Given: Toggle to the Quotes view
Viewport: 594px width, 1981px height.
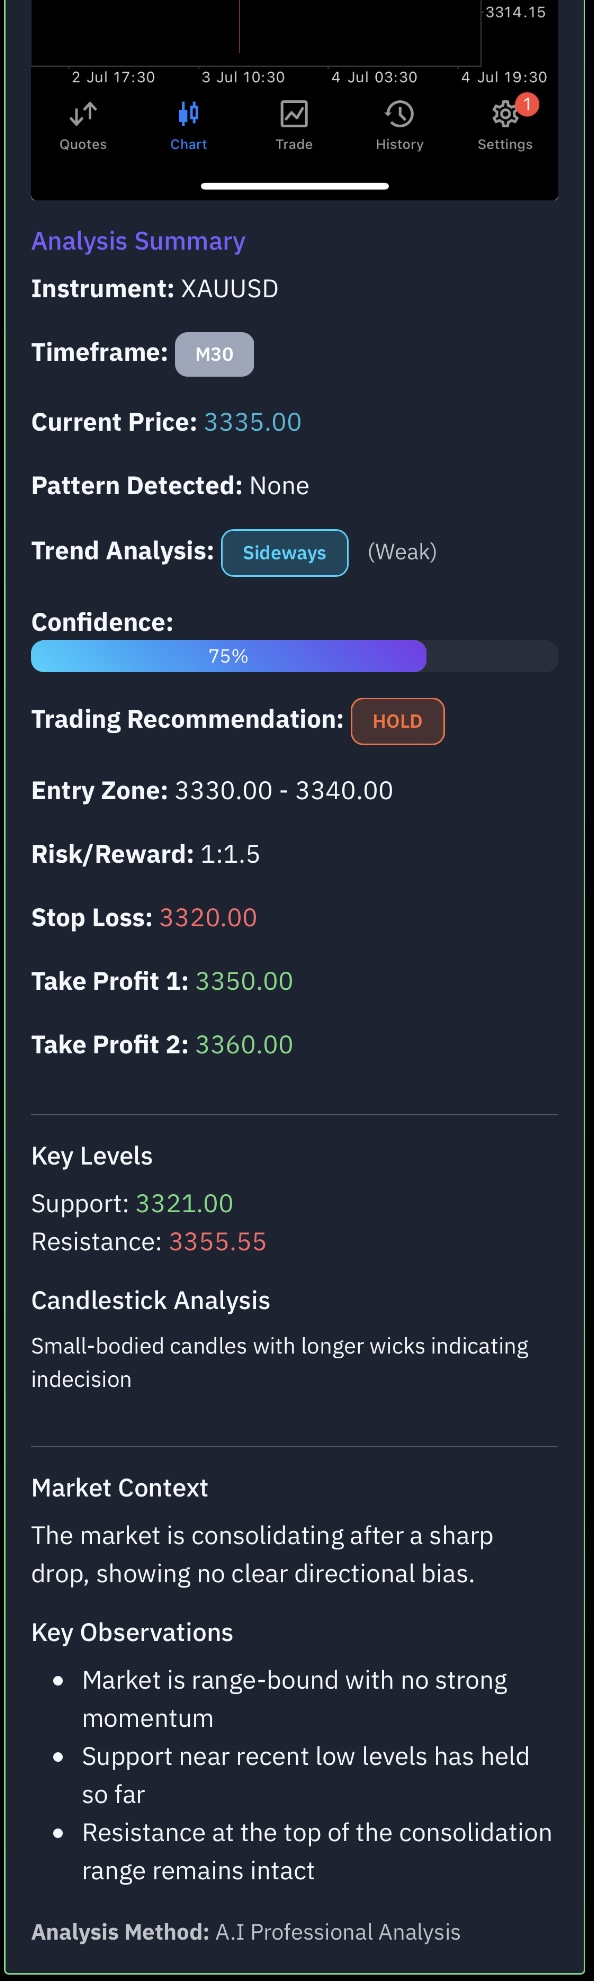Looking at the screenshot, I should pyautogui.click(x=82, y=125).
